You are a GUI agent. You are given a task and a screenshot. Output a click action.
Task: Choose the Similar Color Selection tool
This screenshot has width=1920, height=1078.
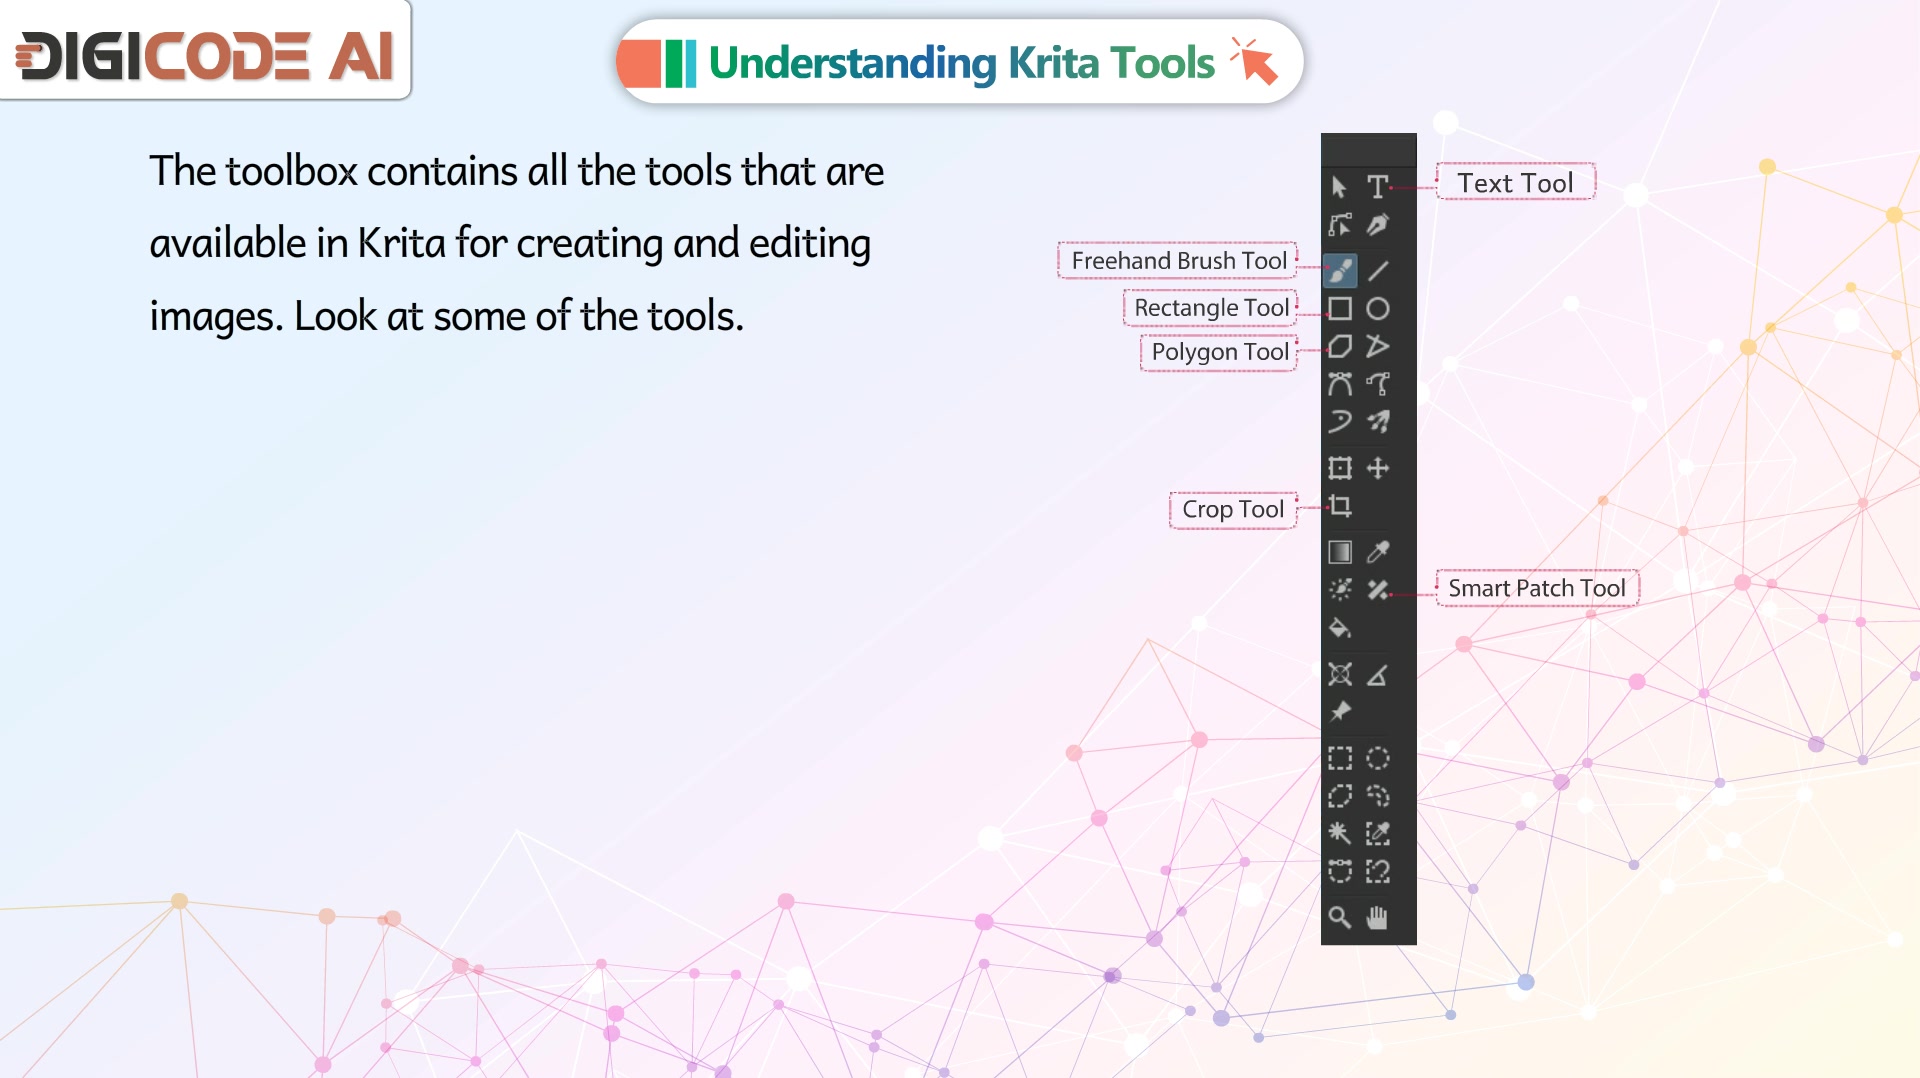1378,833
